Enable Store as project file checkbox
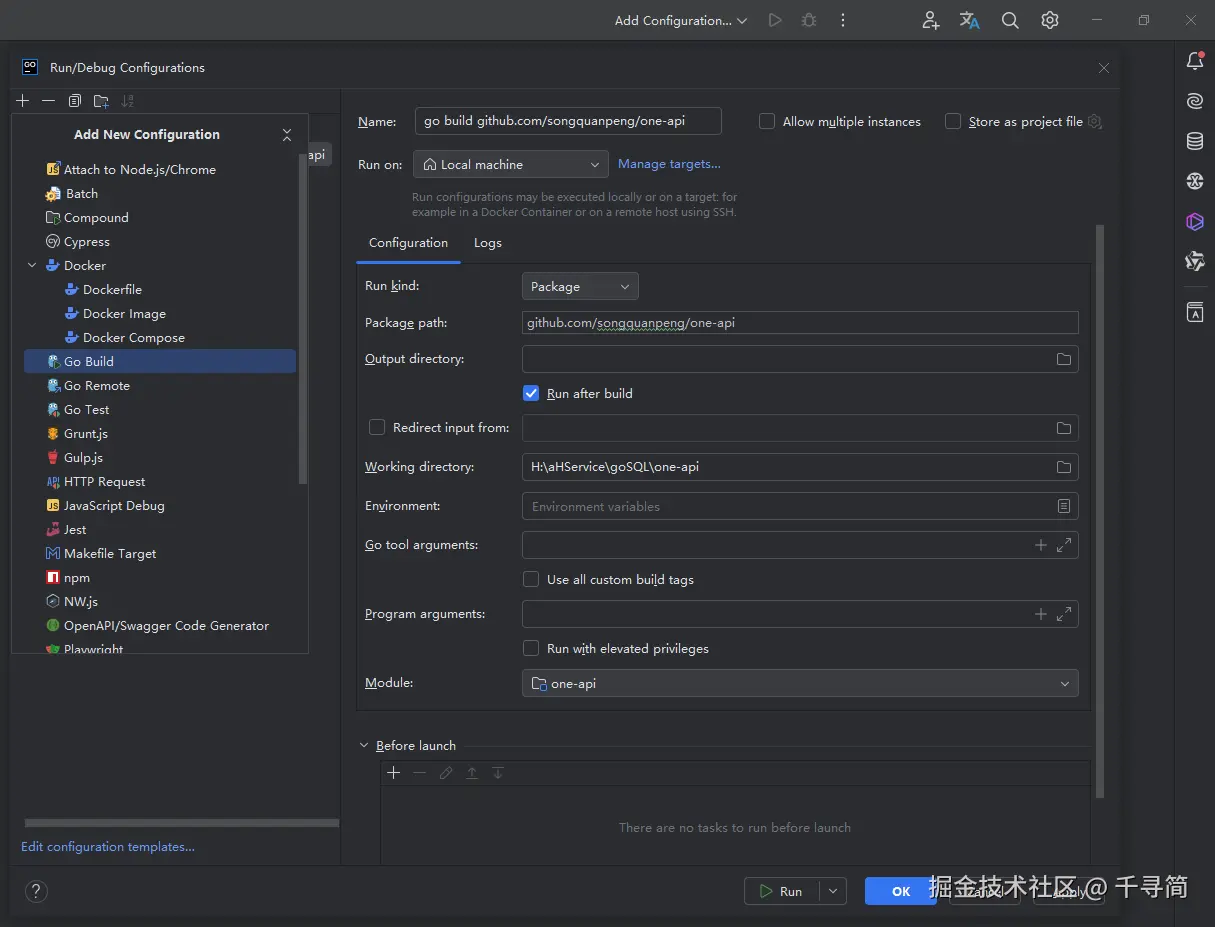1215x927 pixels. pos(953,121)
